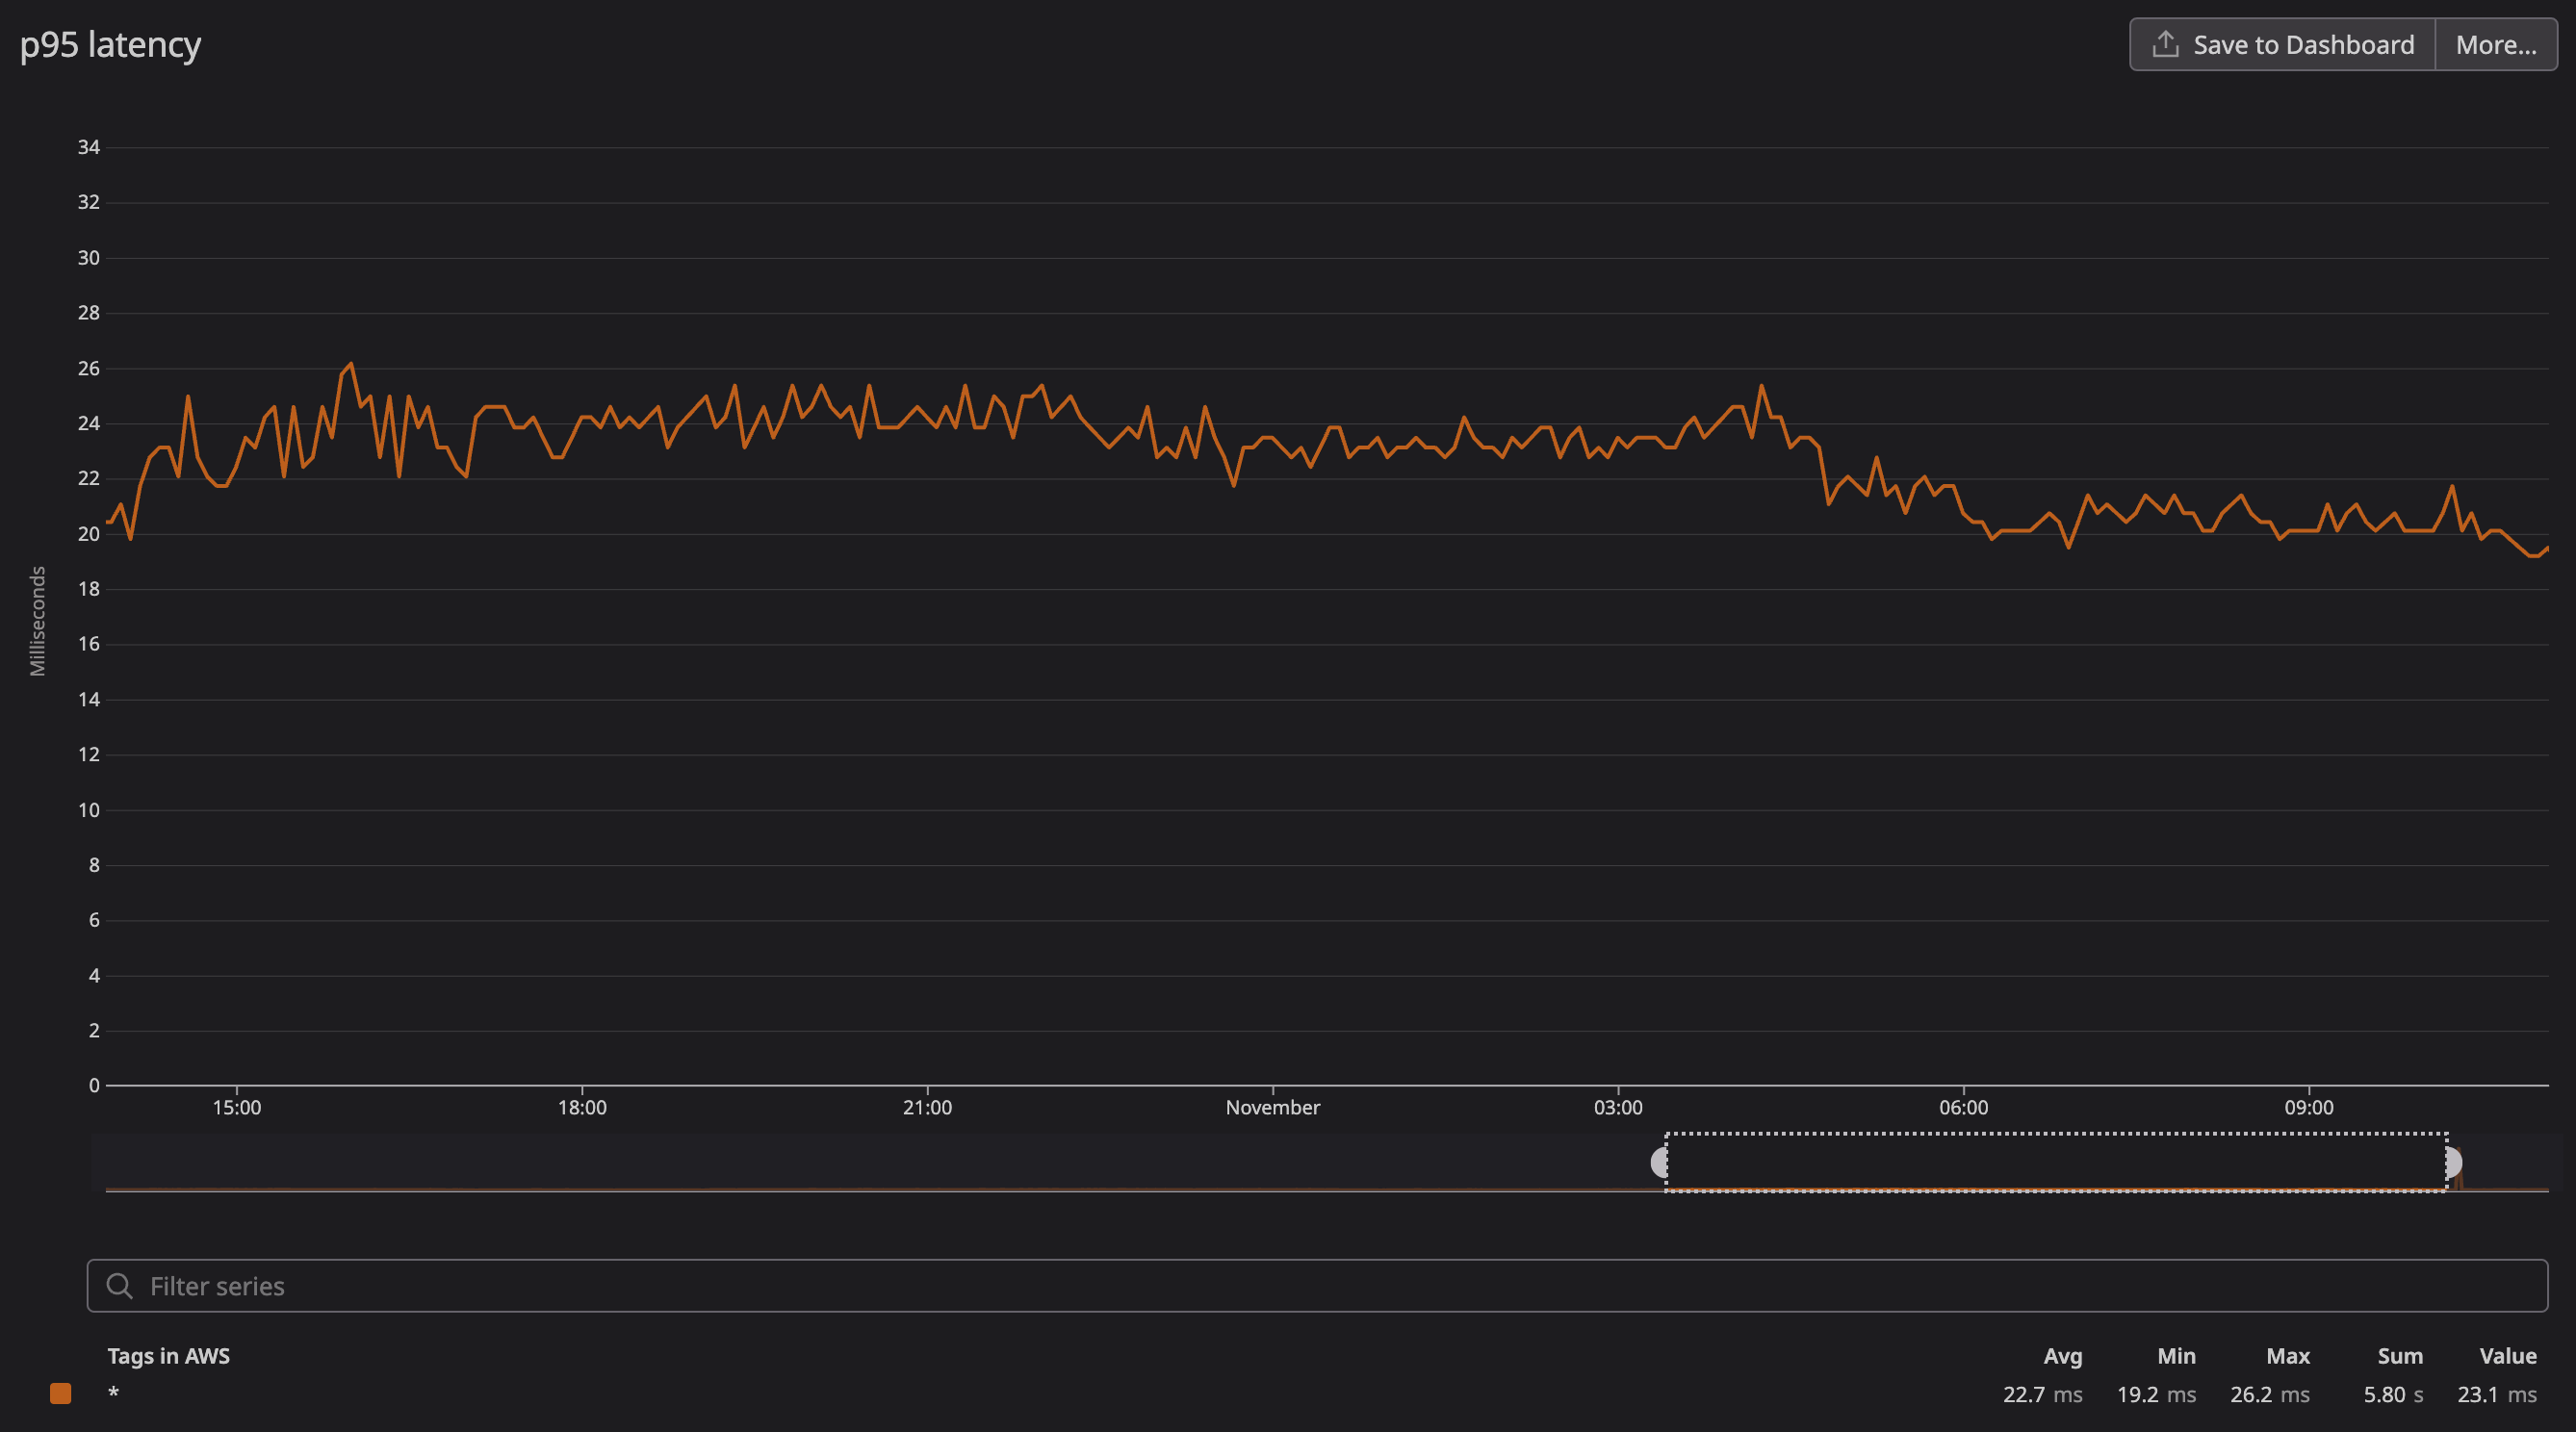The height and width of the screenshot is (1432, 2576).
Task: Click the p95 latency chart title
Action: point(111,45)
